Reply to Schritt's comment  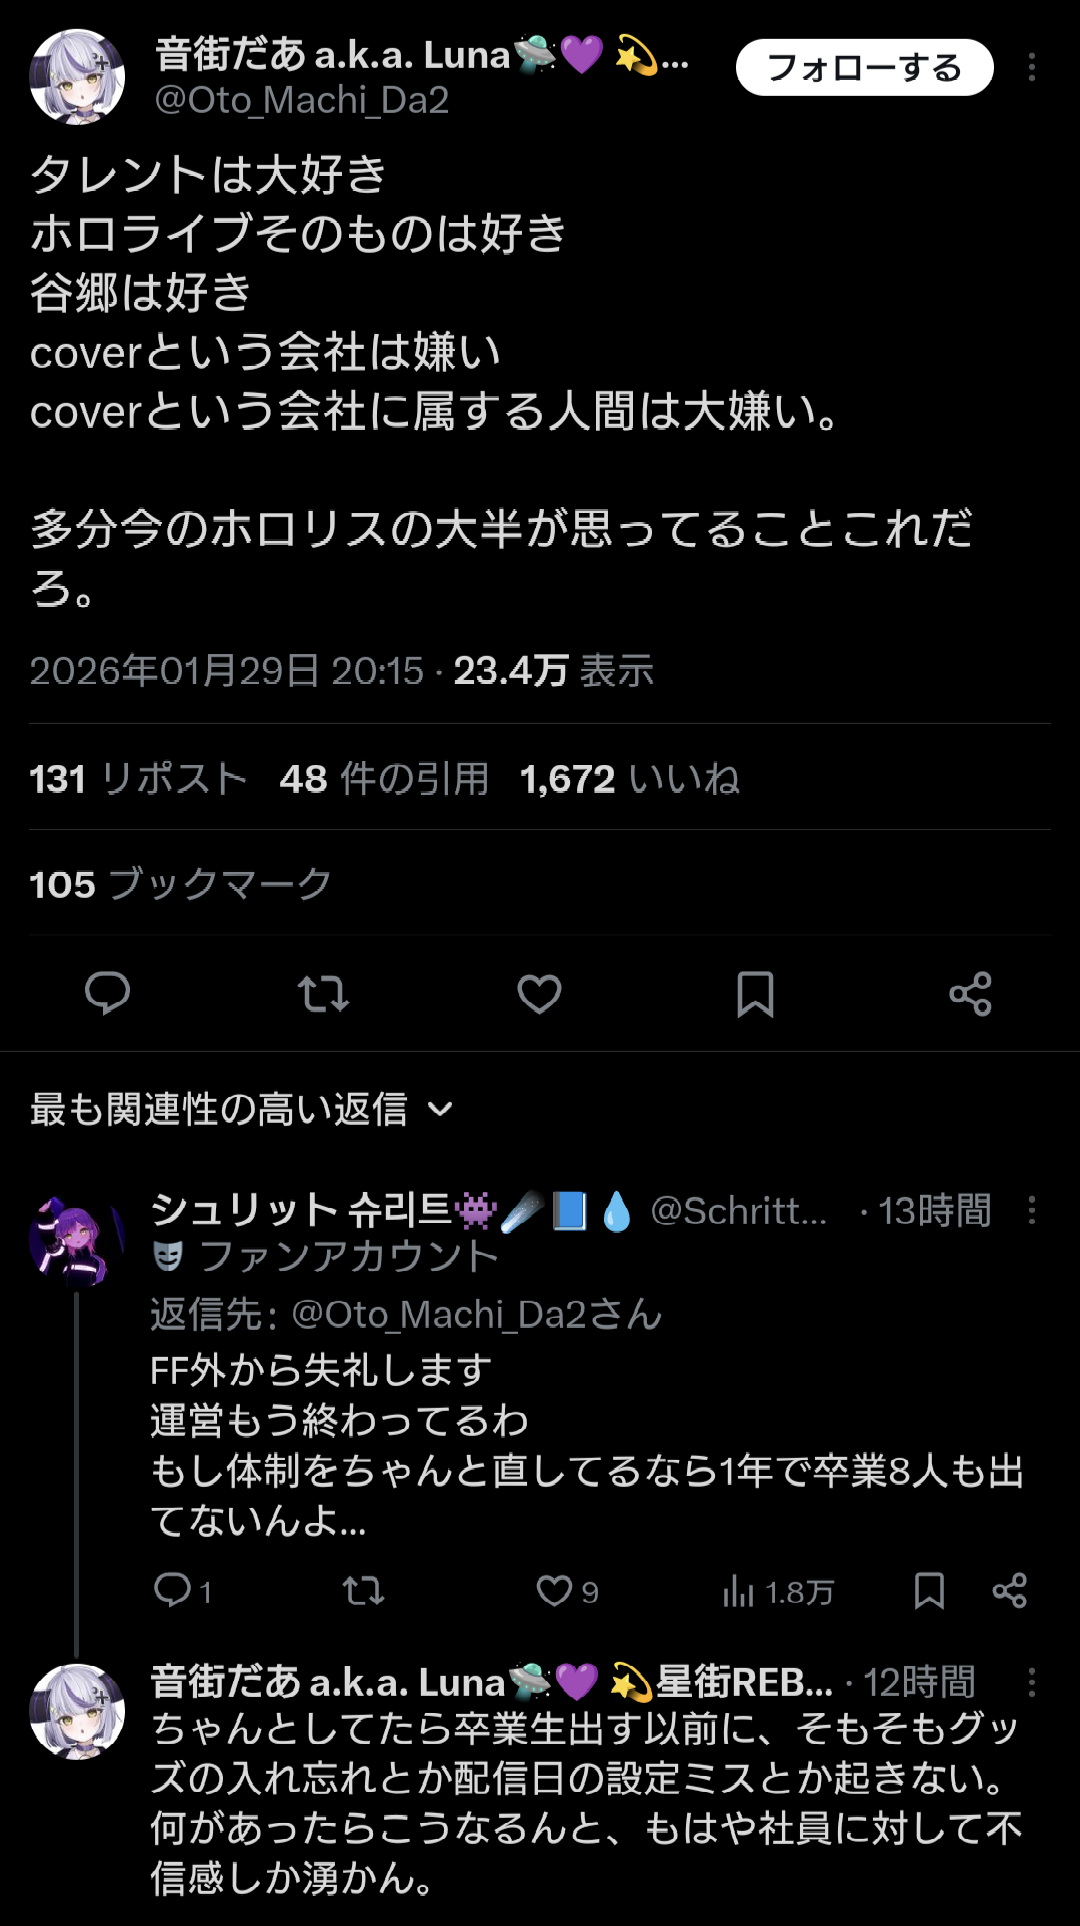click(173, 1590)
